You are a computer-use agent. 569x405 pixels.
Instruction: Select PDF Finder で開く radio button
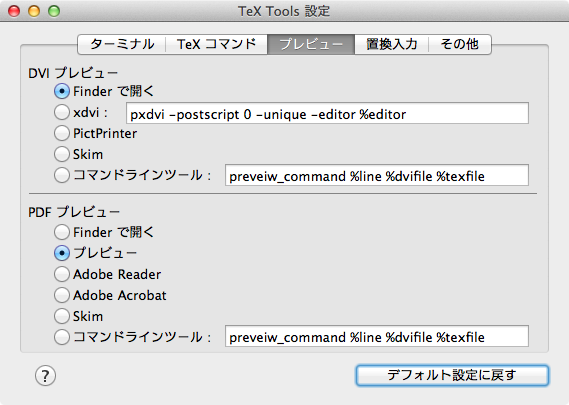pyautogui.click(x=62, y=232)
